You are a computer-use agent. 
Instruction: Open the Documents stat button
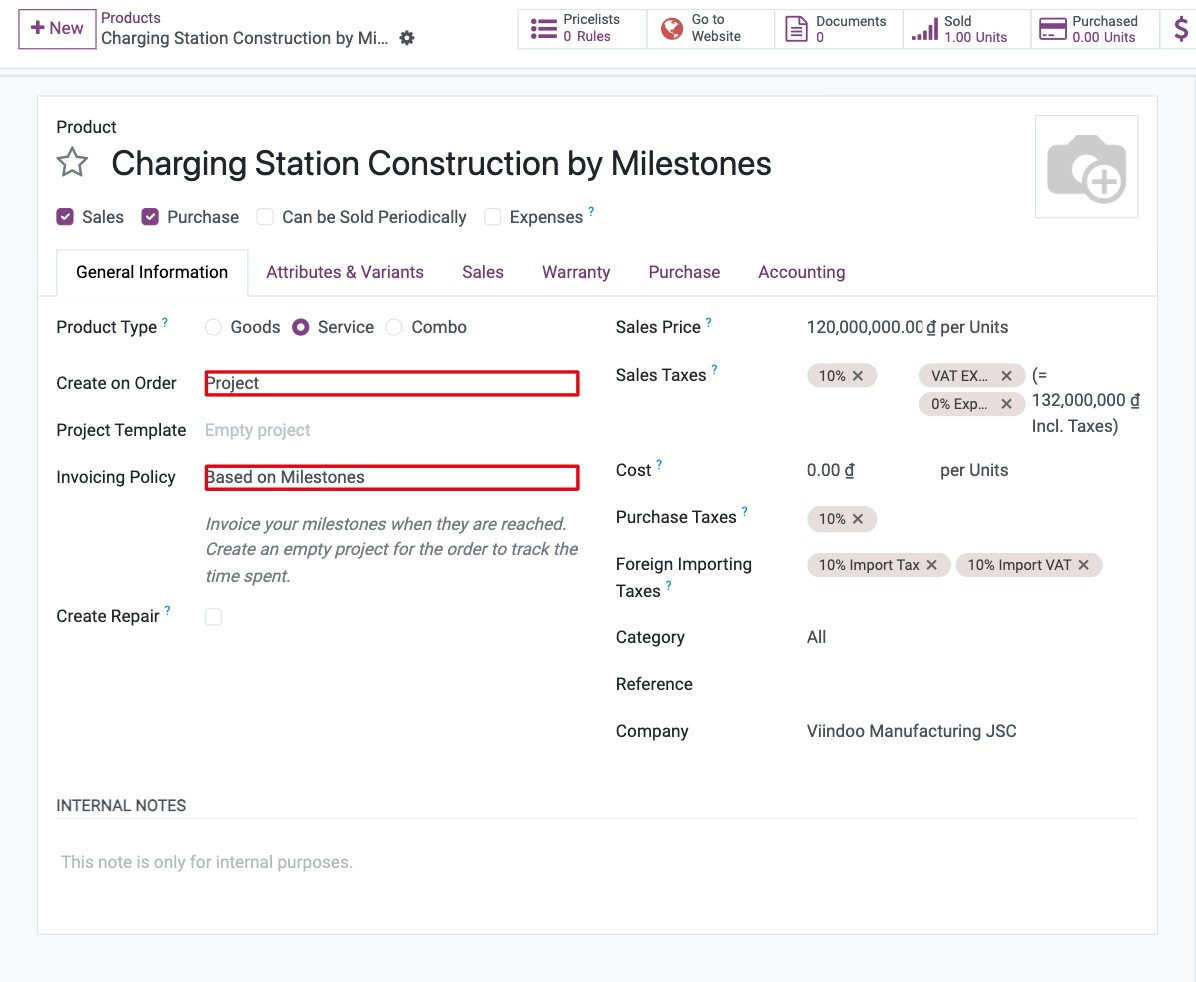(x=838, y=28)
